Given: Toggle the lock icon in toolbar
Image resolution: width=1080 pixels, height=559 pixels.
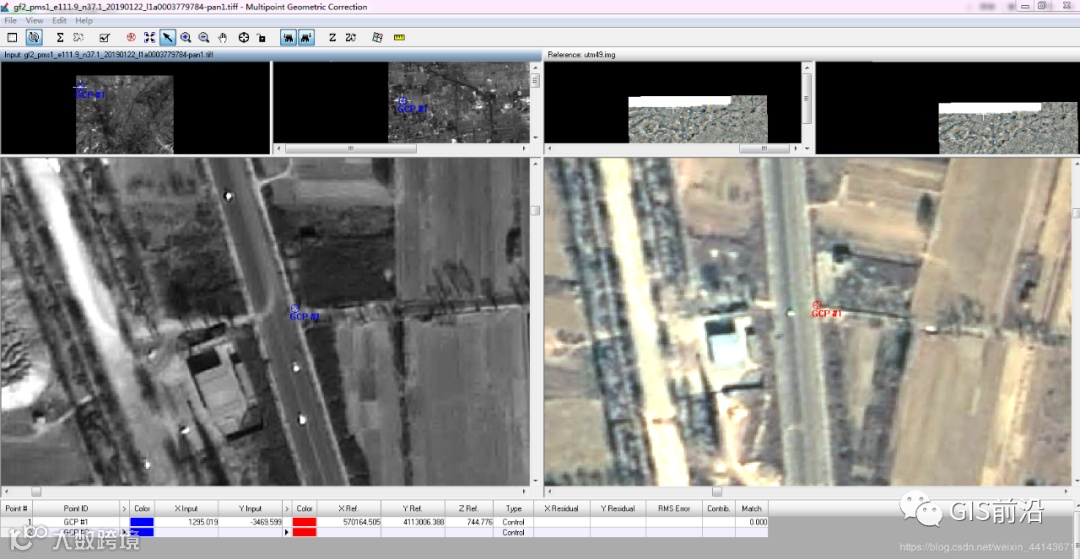Looking at the screenshot, I should tap(261, 37).
